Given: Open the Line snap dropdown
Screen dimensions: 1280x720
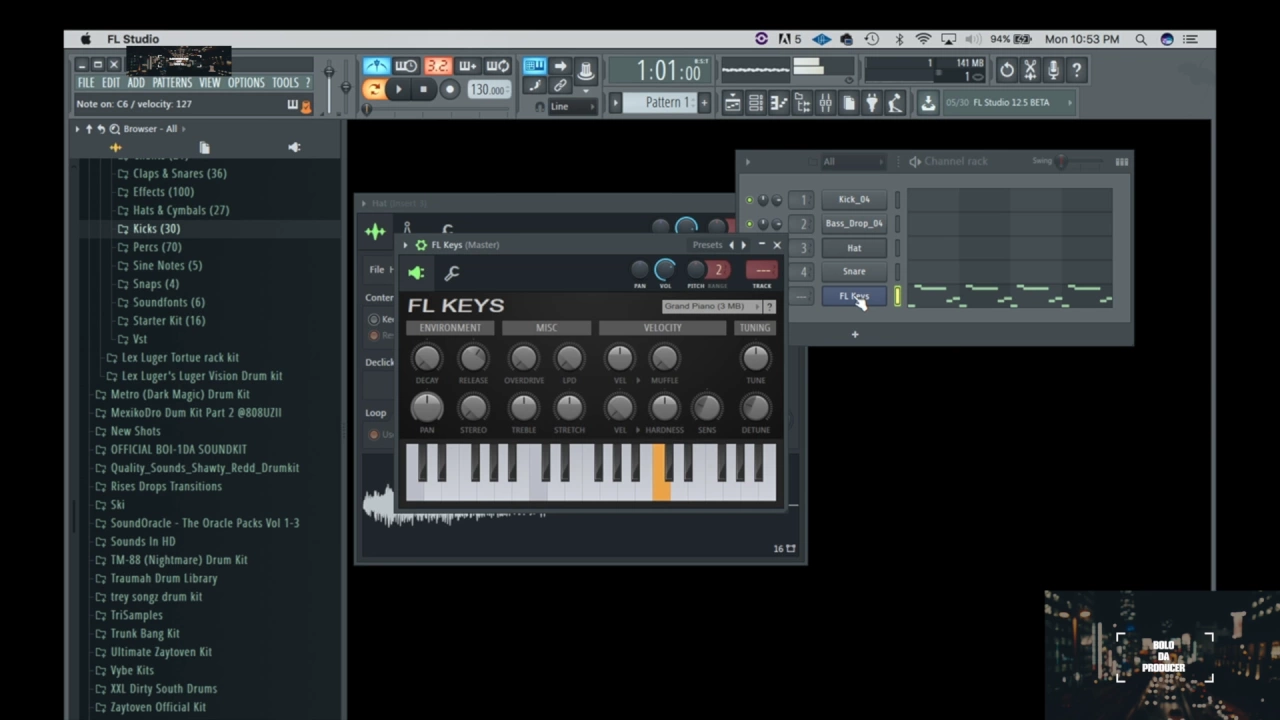Looking at the screenshot, I should tap(572, 106).
